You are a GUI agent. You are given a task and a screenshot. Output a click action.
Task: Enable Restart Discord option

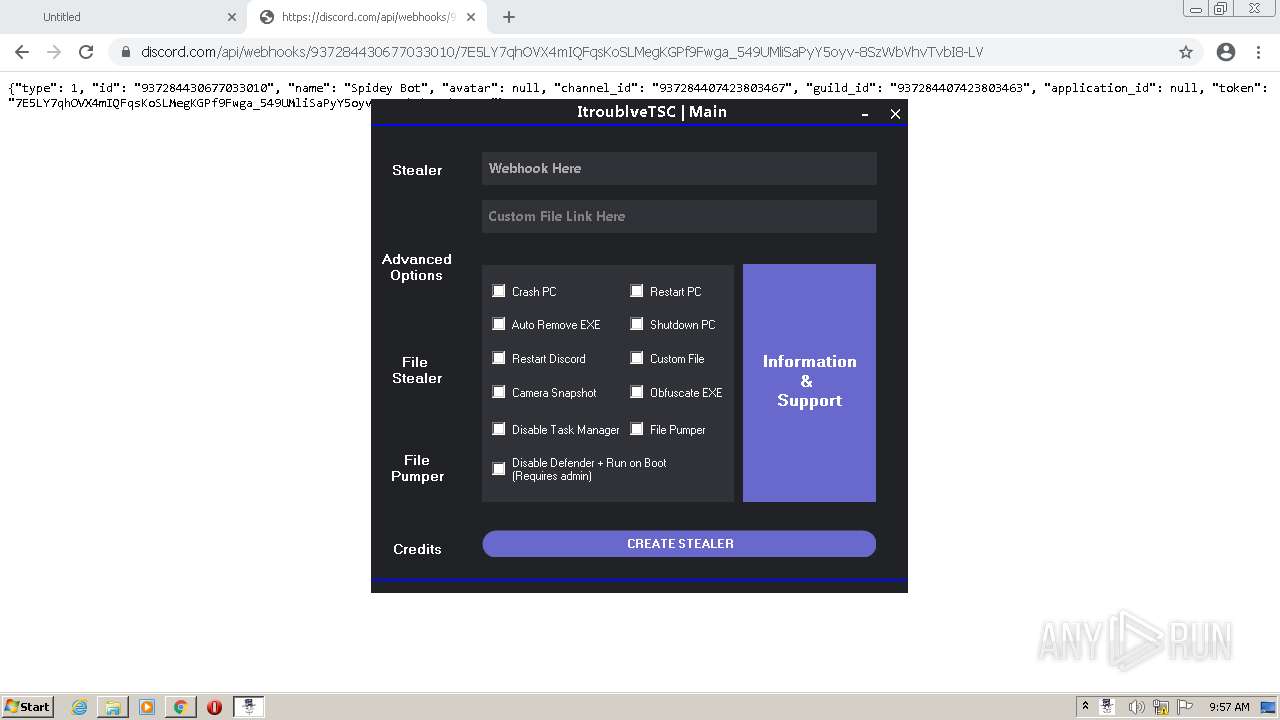pyautogui.click(x=499, y=358)
